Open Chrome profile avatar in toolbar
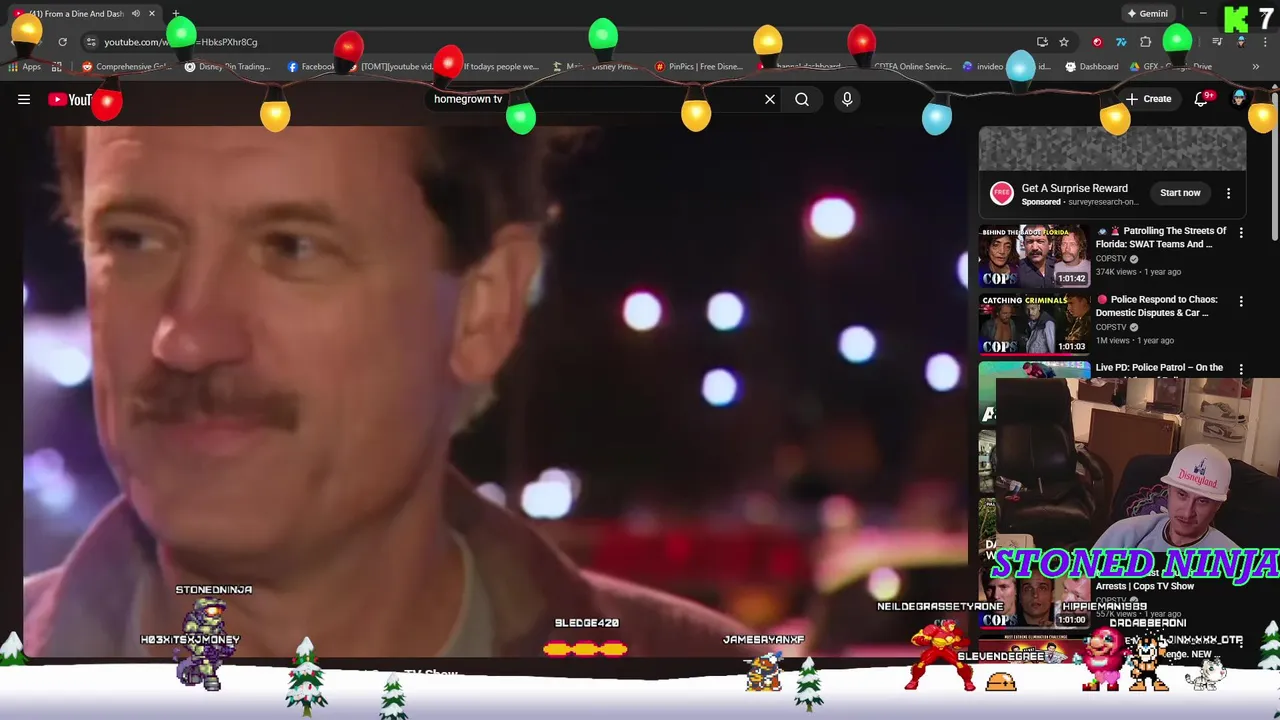 (1241, 42)
